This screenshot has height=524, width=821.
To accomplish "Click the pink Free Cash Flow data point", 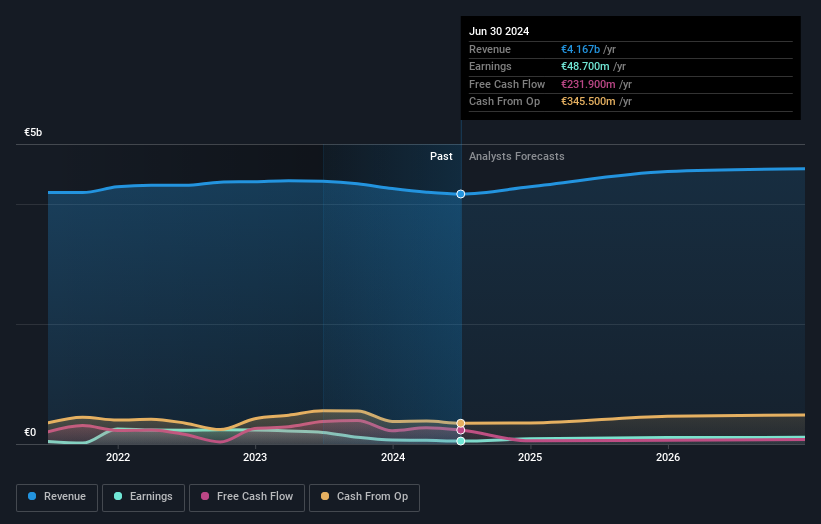I will click(461, 430).
